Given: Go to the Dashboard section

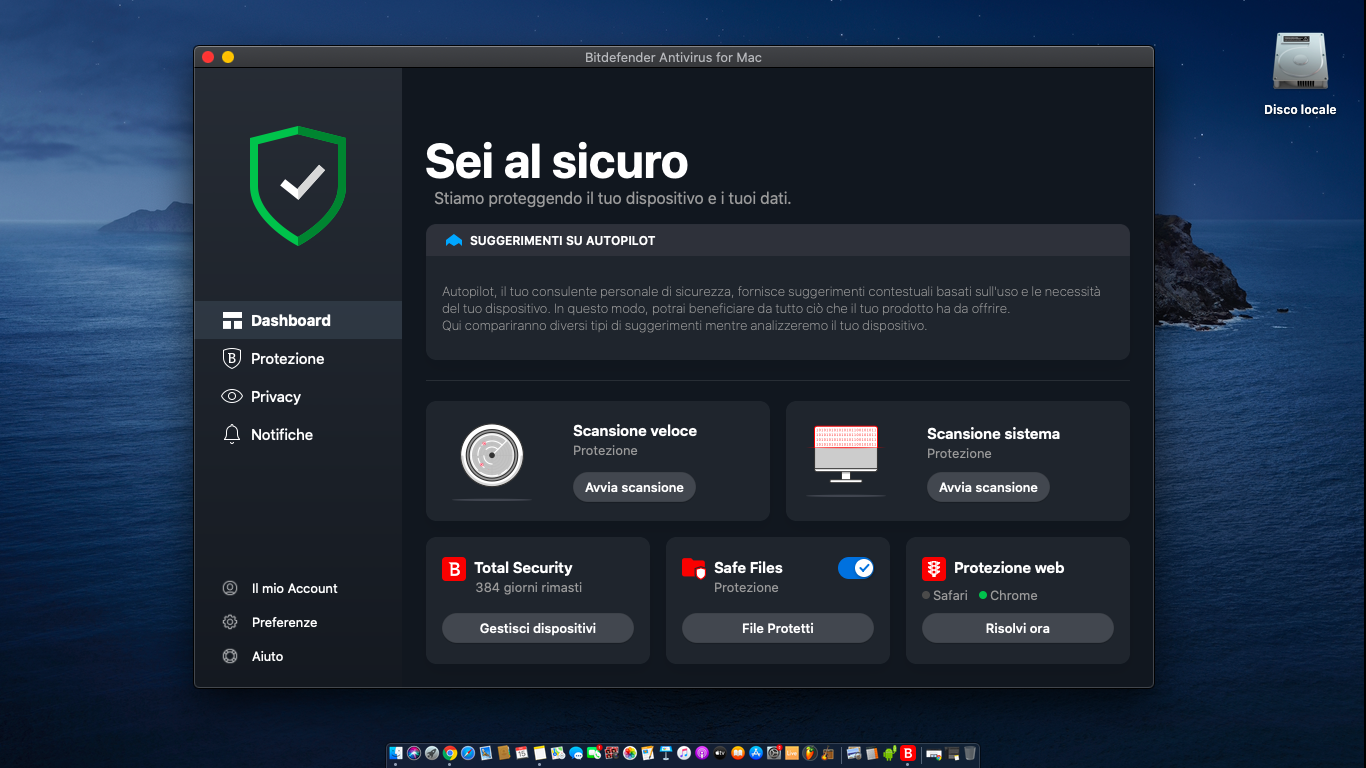Looking at the screenshot, I should coord(298,320).
